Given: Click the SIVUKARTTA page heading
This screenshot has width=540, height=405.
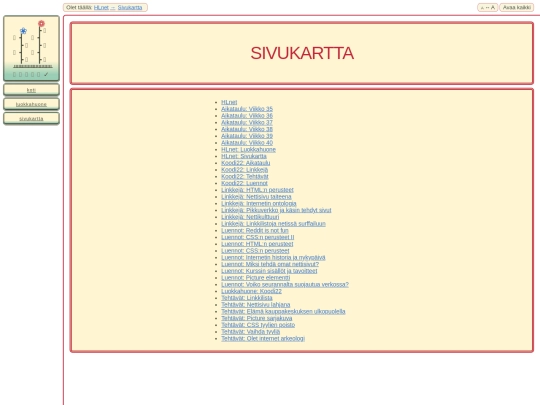Looking at the screenshot, I should [x=302, y=53].
